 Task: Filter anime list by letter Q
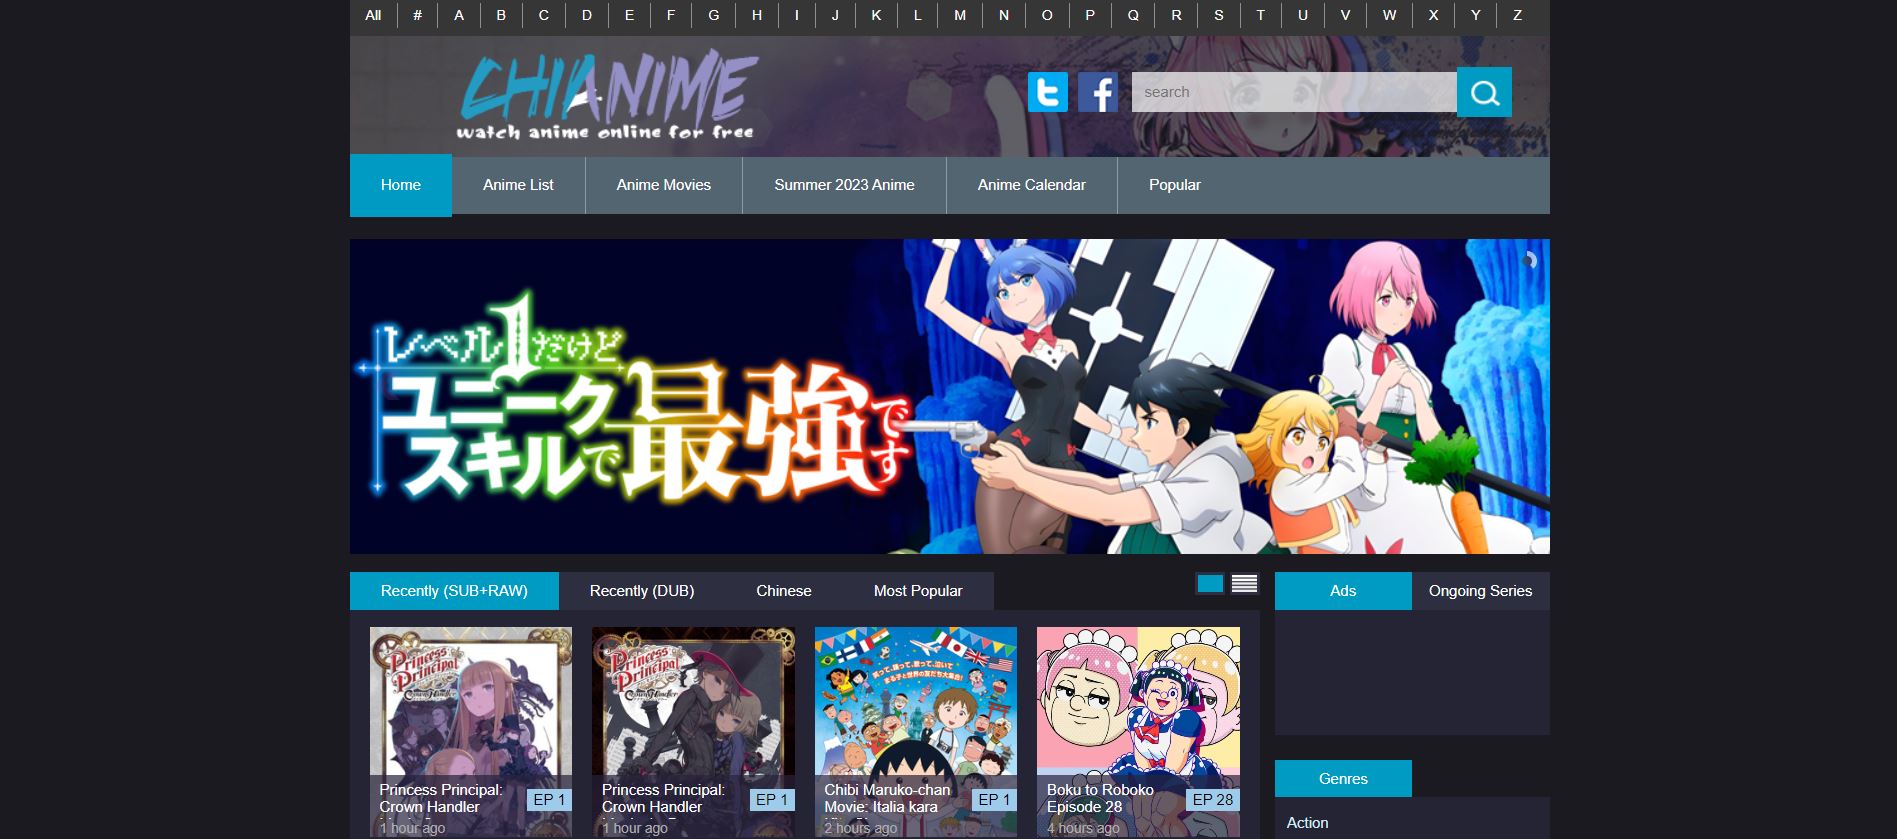(x=1133, y=15)
